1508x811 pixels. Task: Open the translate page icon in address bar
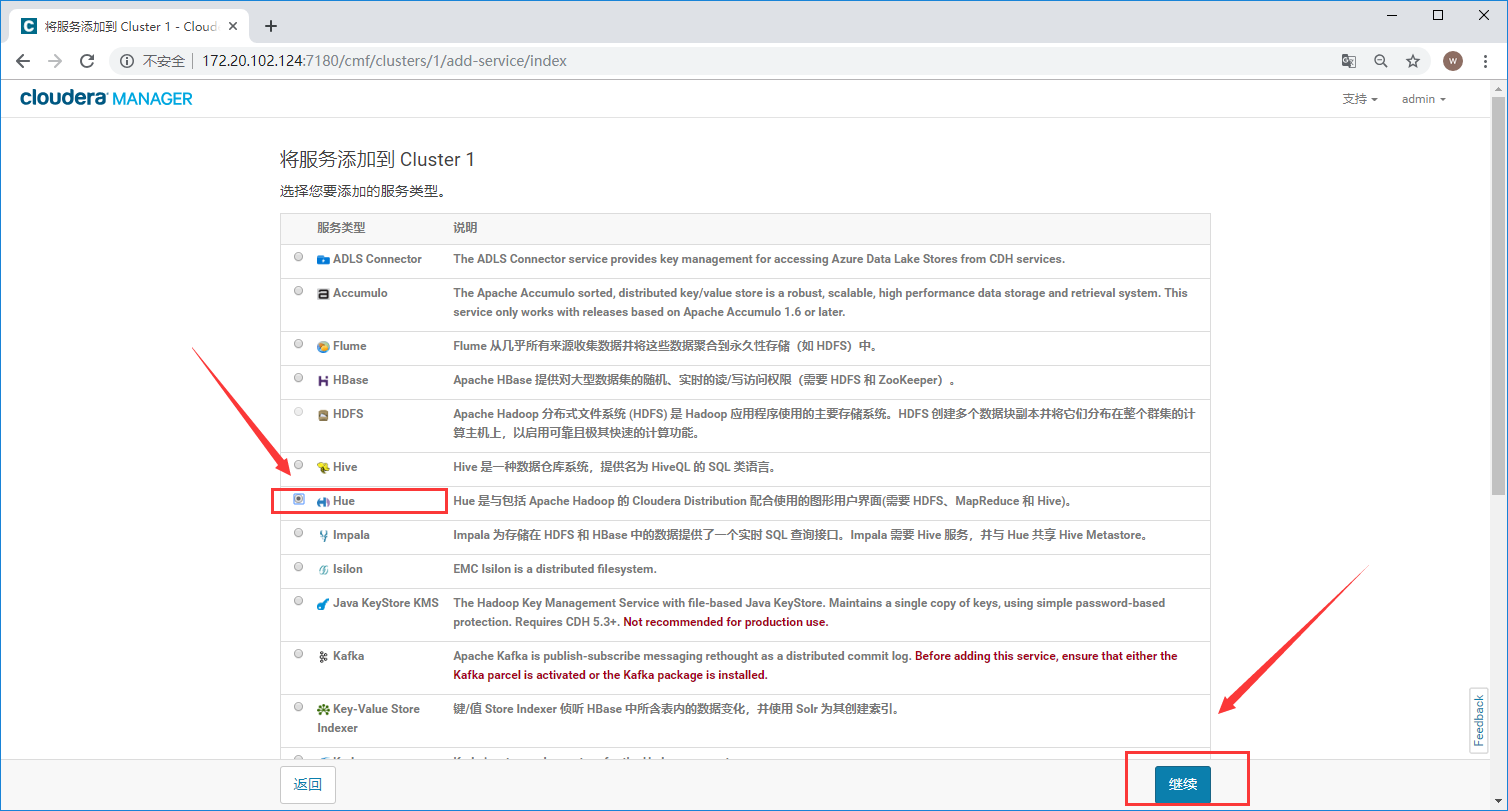pyautogui.click(x=1349, y=61)
